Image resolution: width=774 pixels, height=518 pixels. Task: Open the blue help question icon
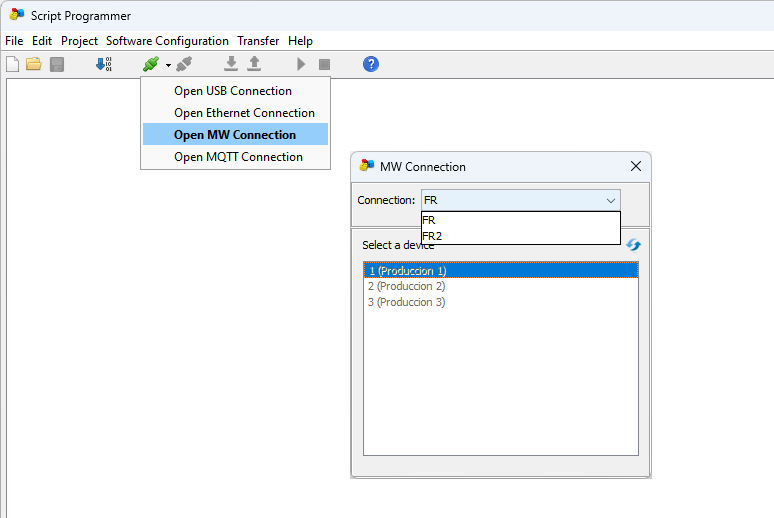click(371, 64)
